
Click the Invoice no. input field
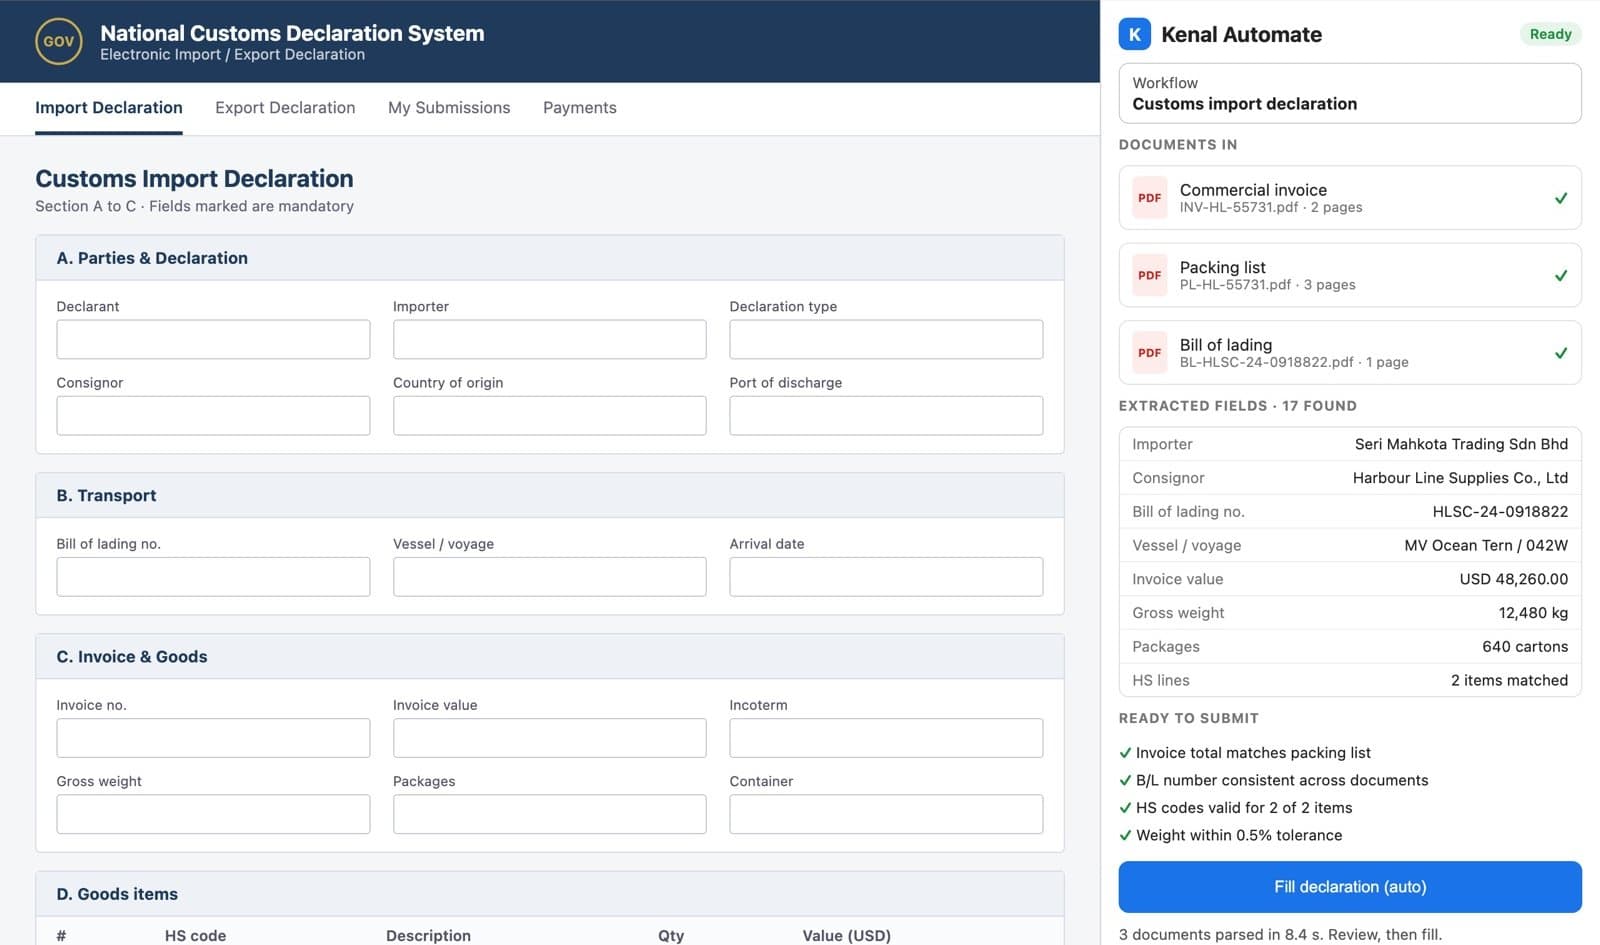tap(213, 738)
